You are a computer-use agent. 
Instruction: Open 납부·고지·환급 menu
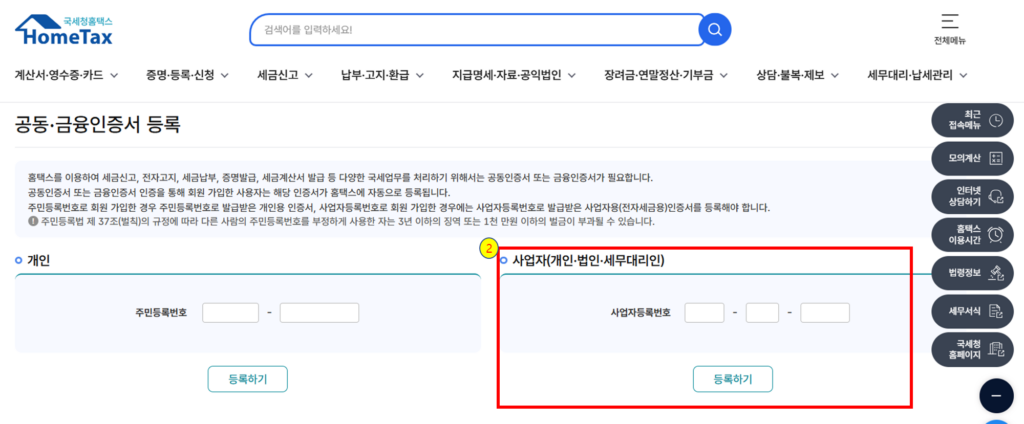pyautogui.click(x=383, y=75)
